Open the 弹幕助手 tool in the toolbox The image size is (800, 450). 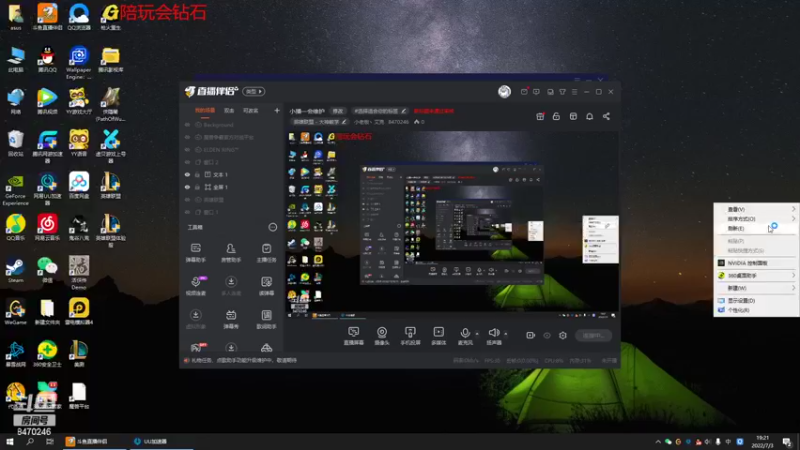click(195, 253)
